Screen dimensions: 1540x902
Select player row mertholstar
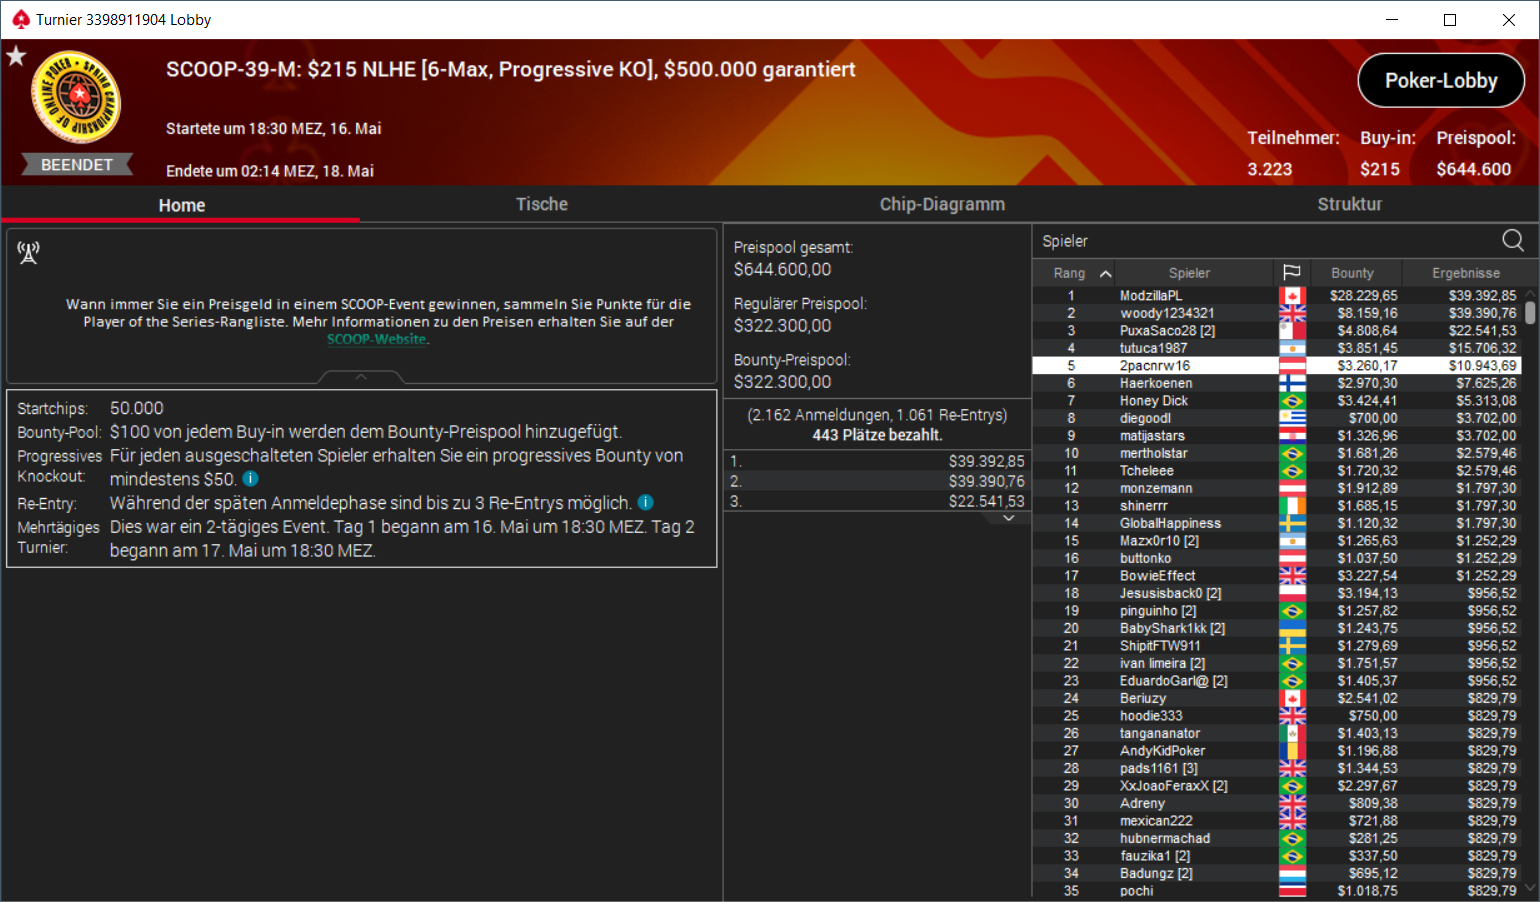1277,453
